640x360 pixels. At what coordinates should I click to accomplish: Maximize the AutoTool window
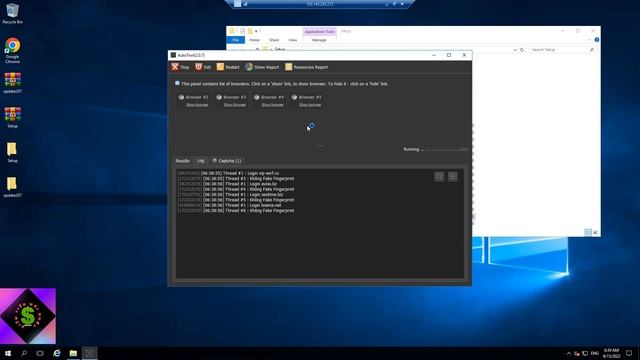(x=449, y=55)
